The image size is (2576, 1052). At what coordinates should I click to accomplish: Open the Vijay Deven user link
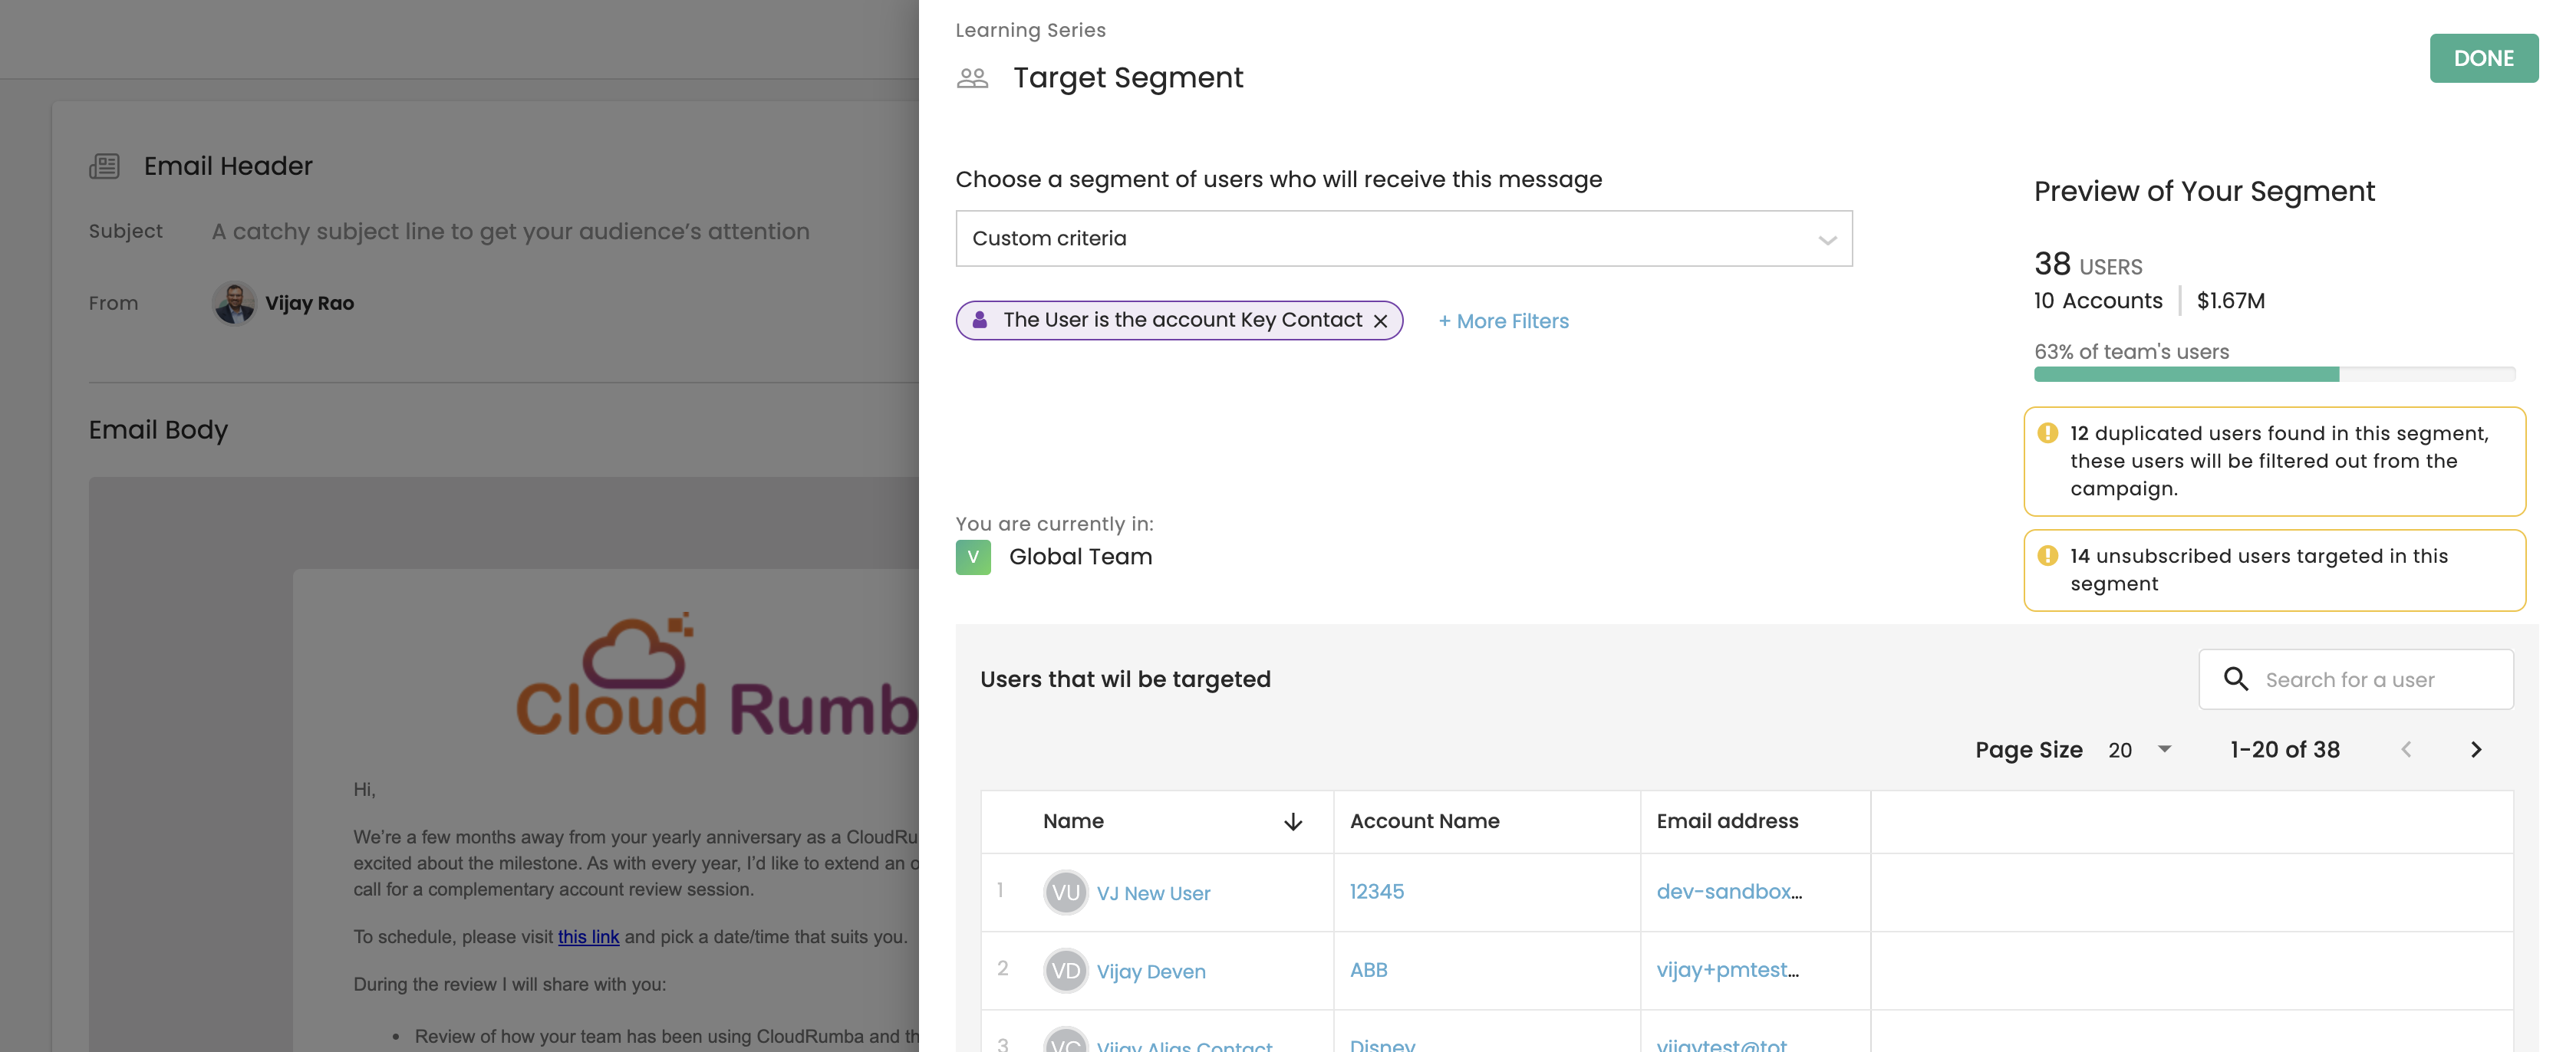(1150, 971)
